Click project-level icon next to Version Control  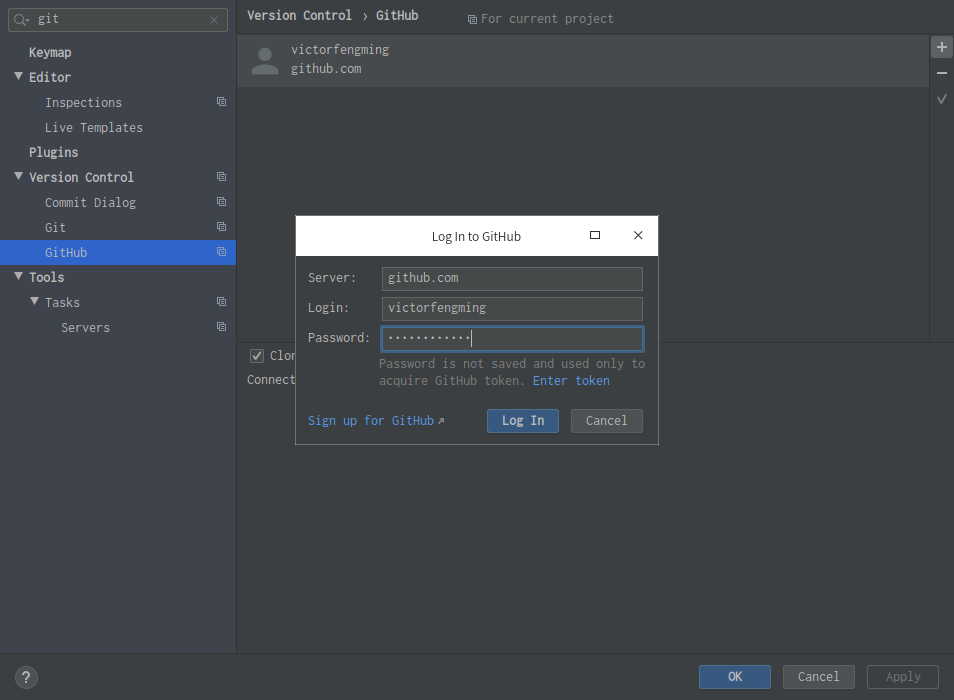[221, 176]
